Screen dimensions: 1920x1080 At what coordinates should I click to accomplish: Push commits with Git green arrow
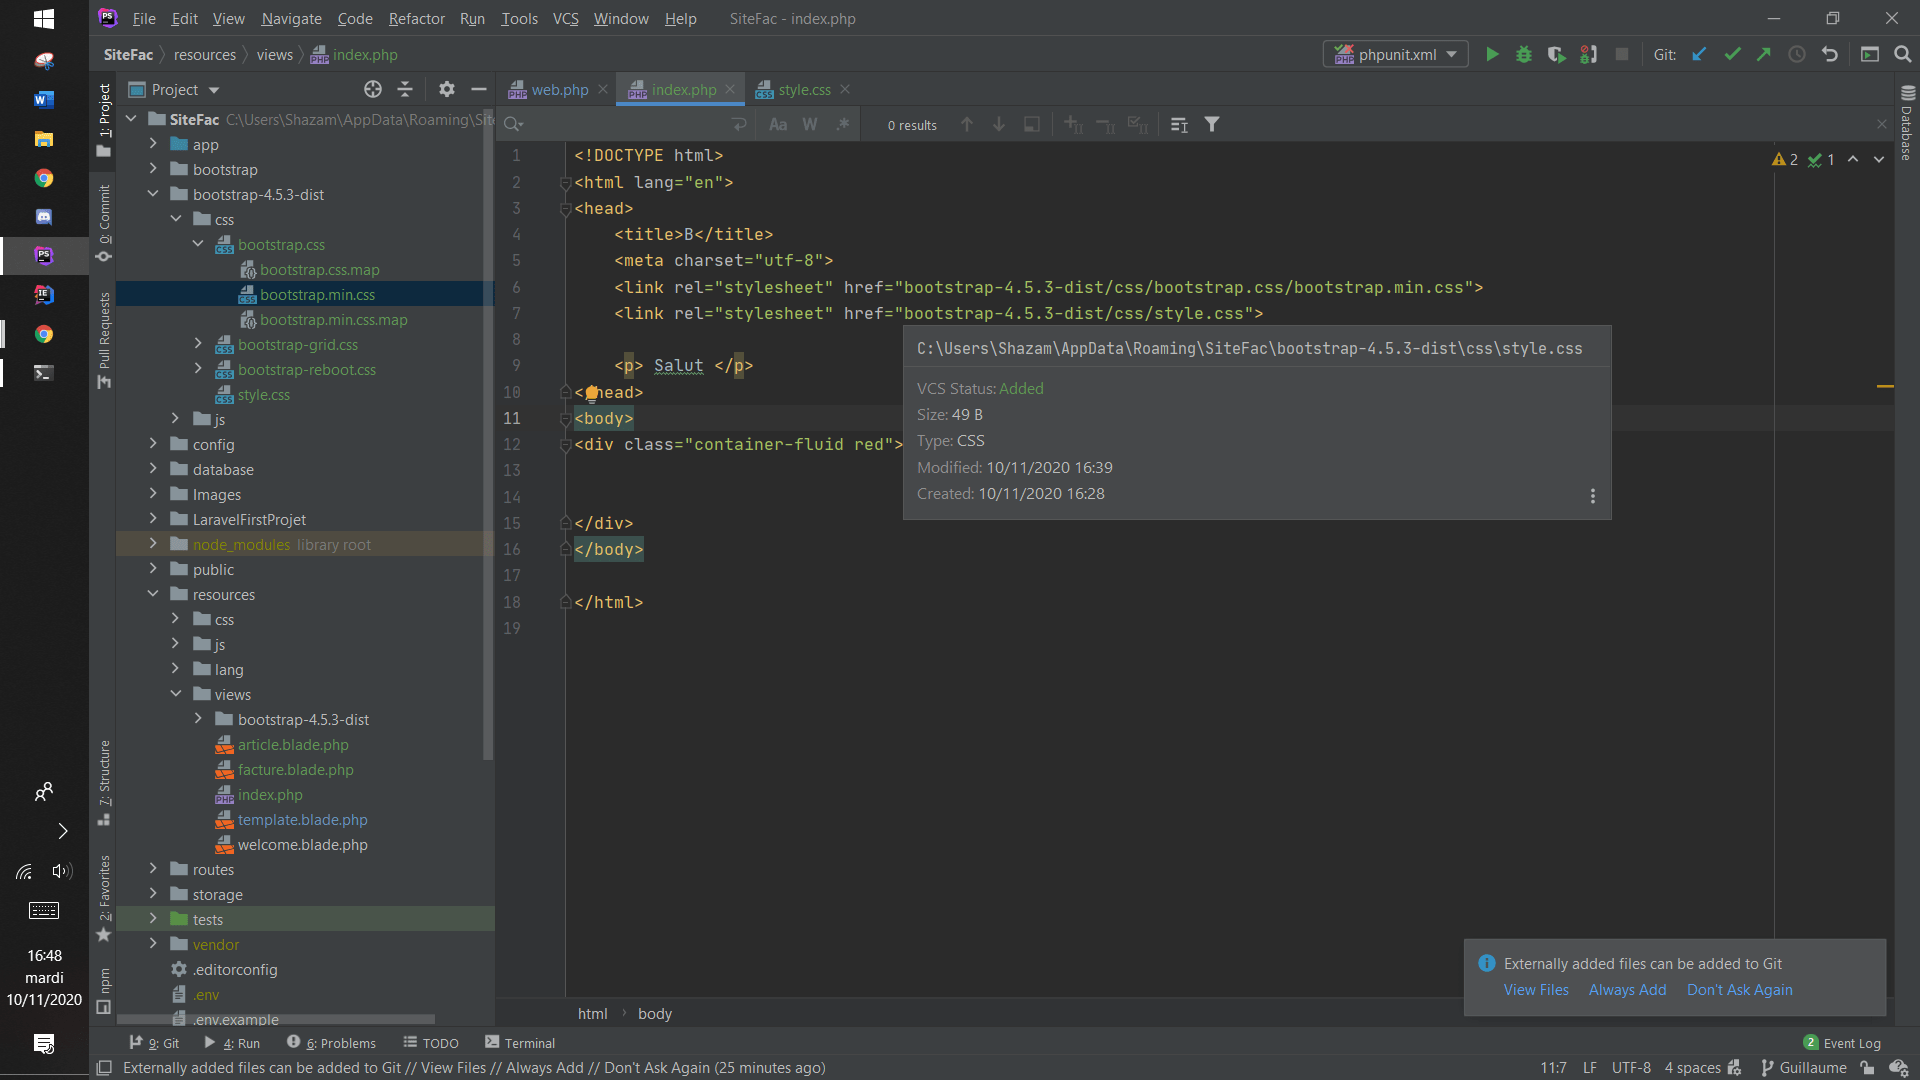tap(1764, 55)
